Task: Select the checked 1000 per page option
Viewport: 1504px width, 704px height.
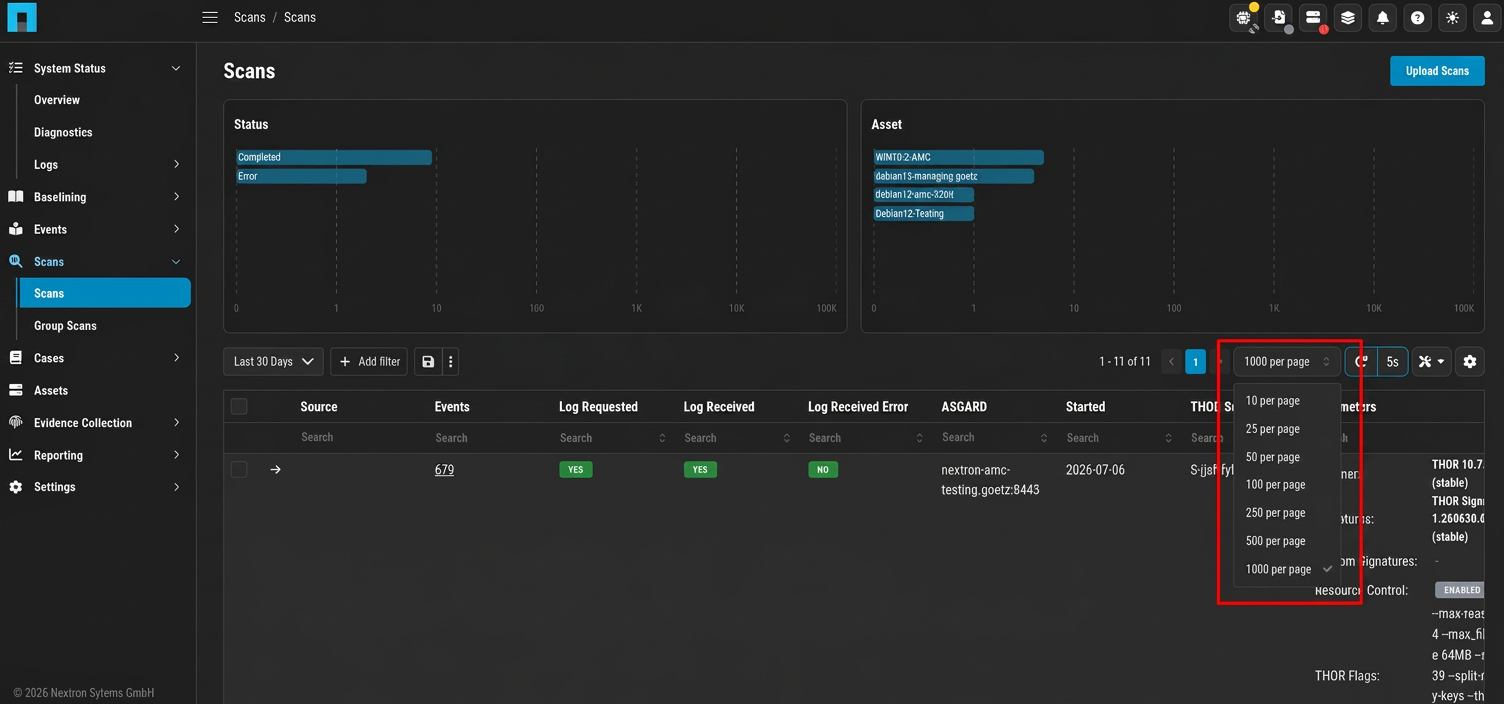Action: 1287,568
